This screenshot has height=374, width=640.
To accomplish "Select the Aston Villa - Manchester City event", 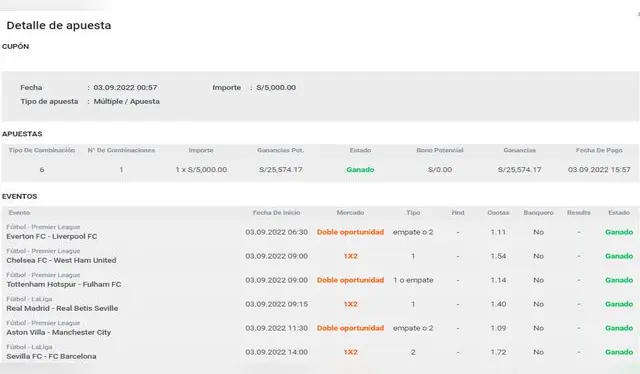I will point(58,332).
